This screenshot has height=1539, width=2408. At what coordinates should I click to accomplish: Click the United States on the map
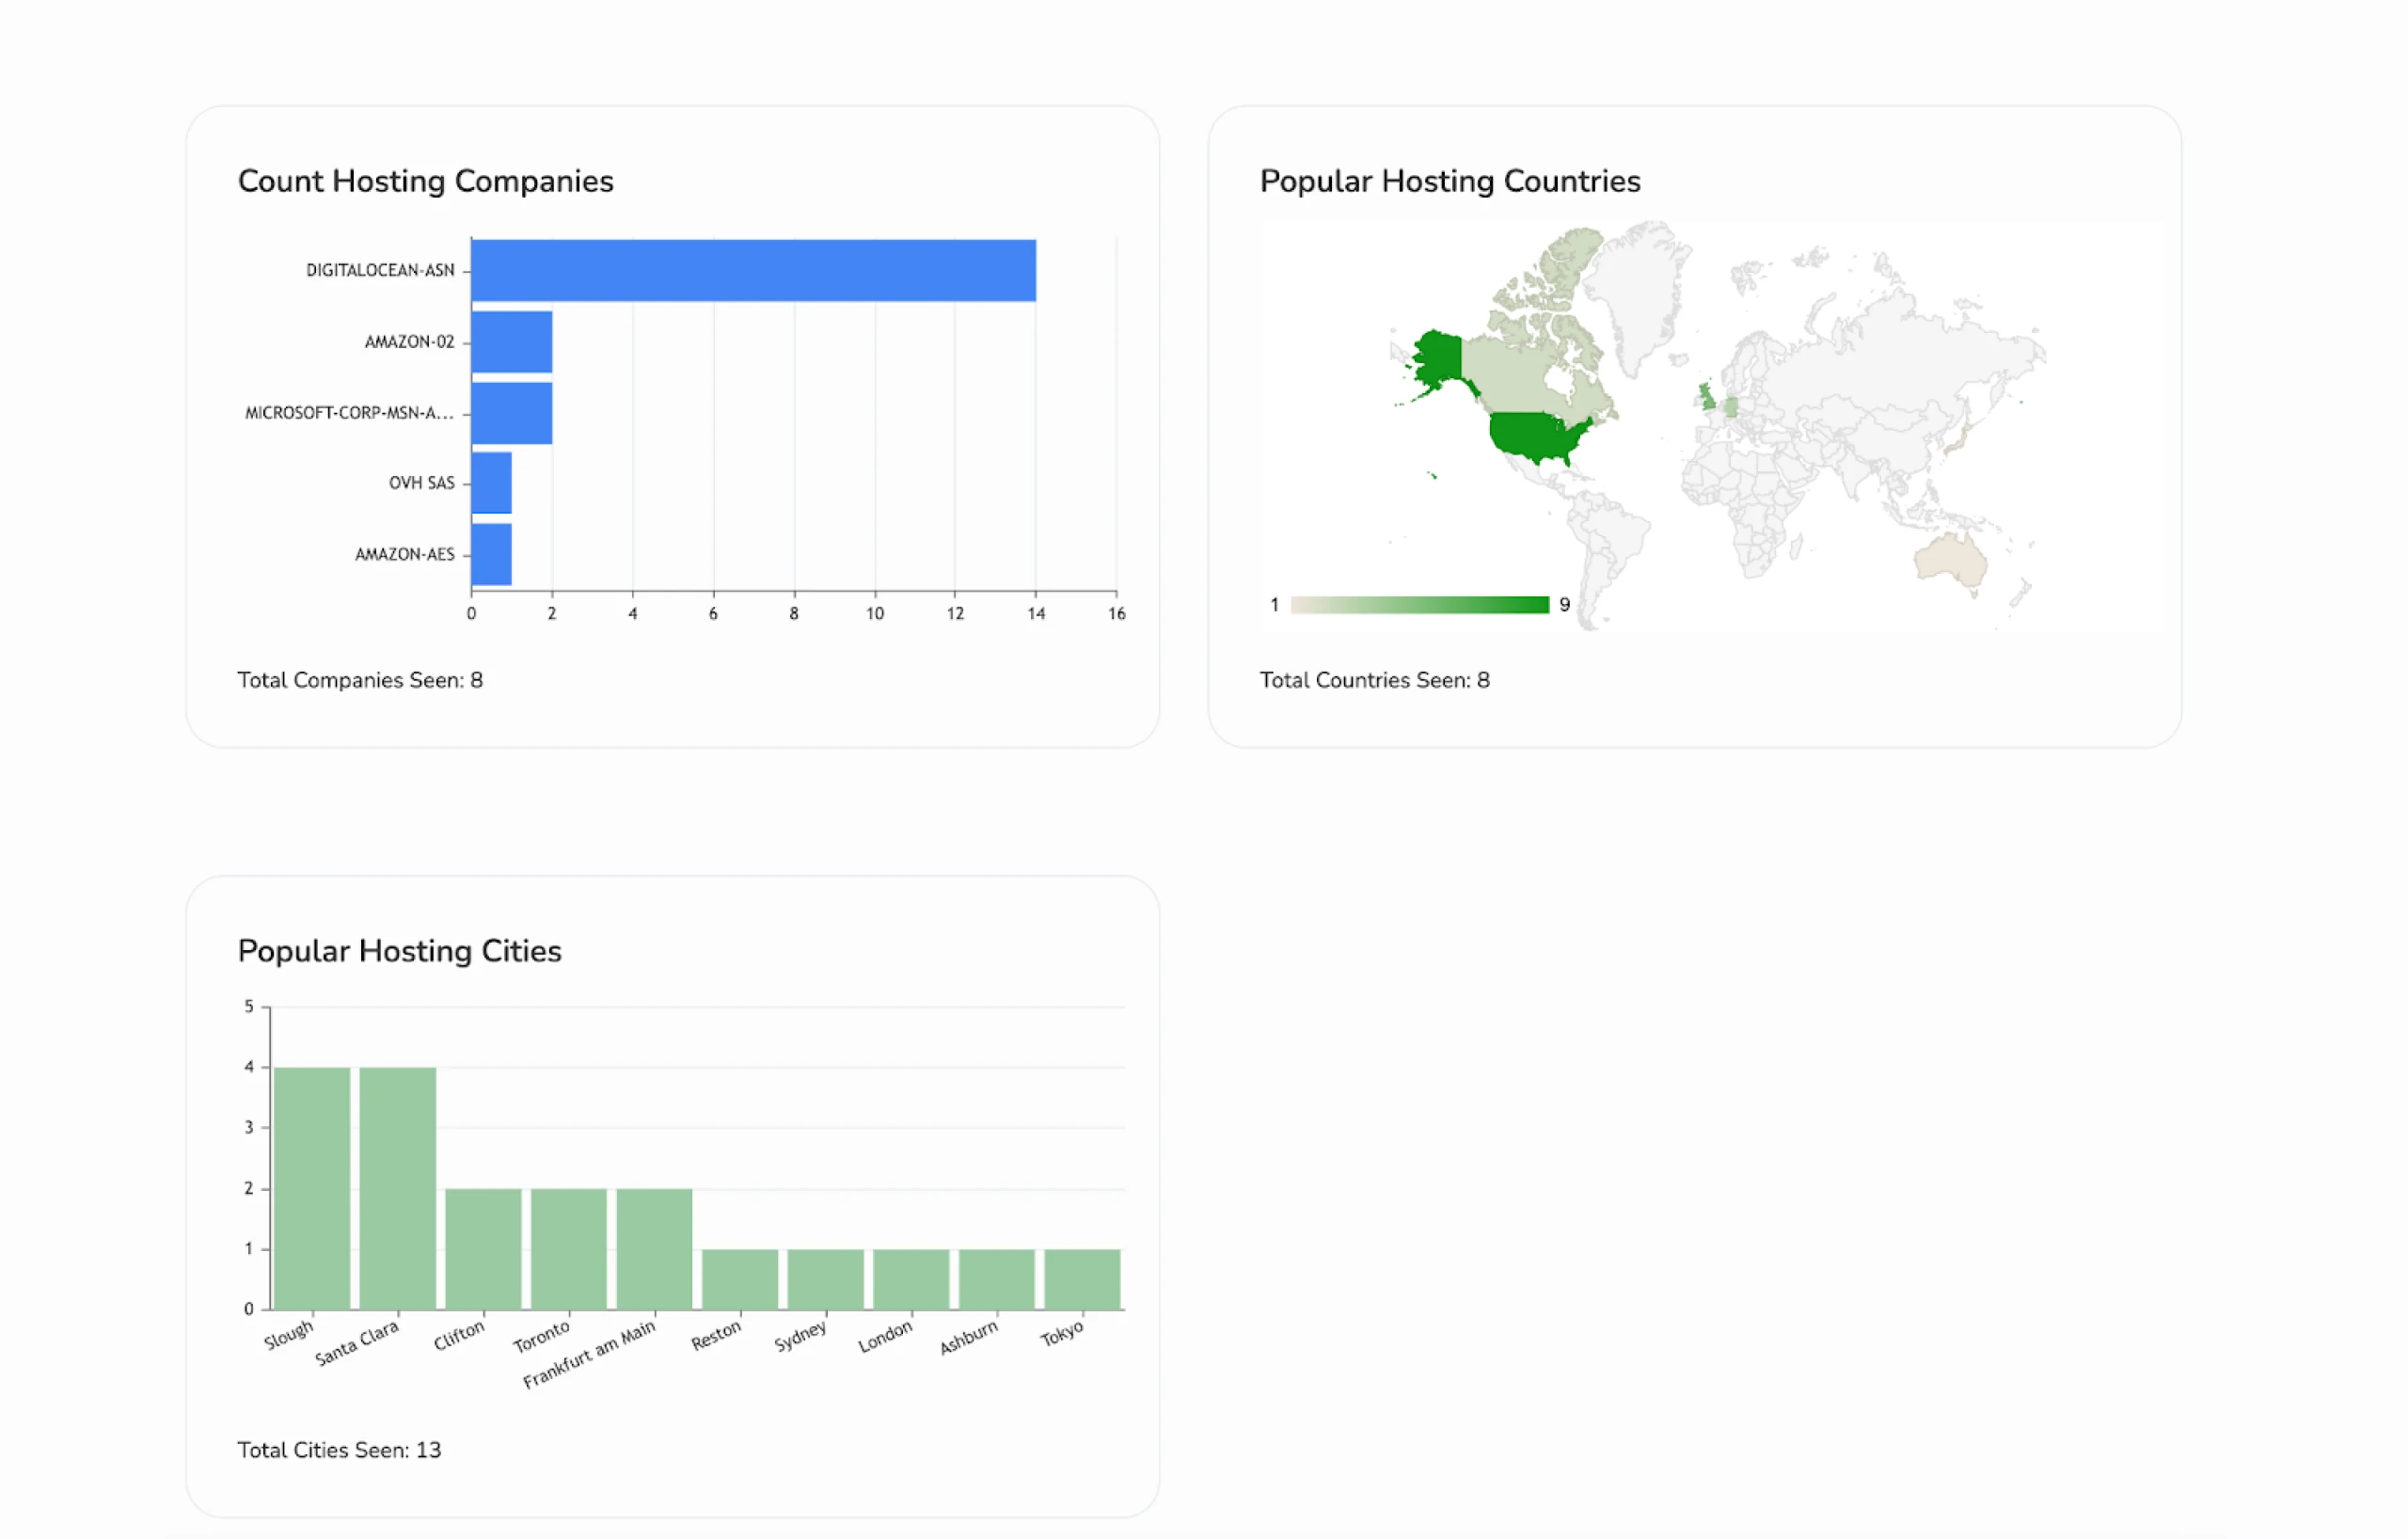[x=1535, y=435]
